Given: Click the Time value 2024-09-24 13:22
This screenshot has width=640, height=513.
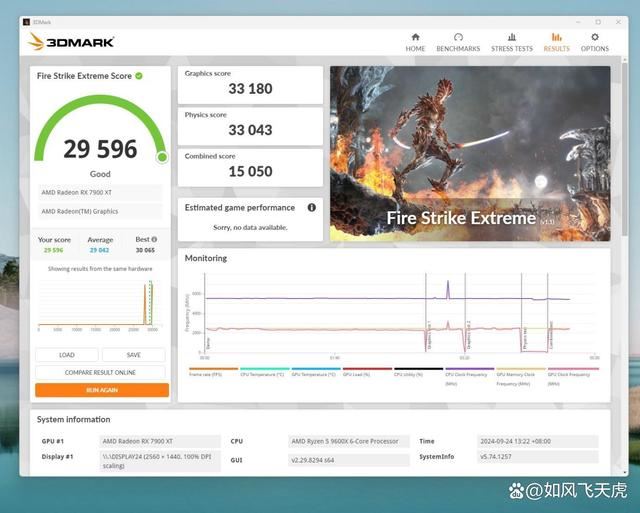Looking at the screenshot, I should [x=538, y=441].
